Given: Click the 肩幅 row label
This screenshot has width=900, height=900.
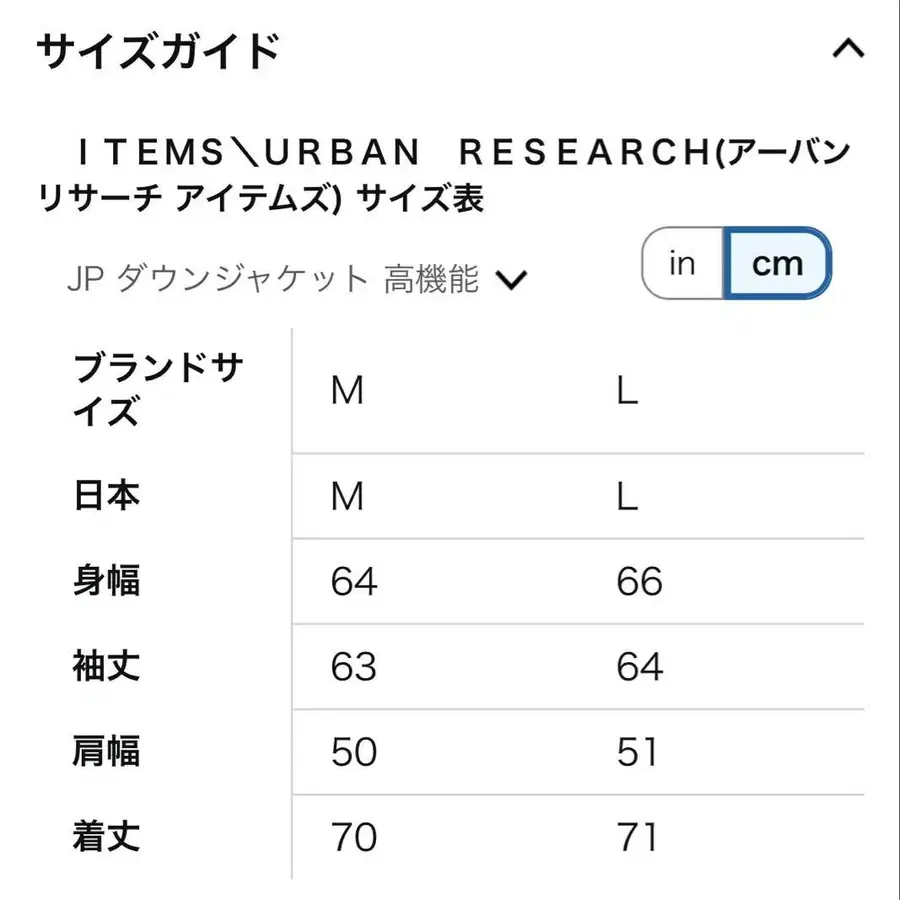Looking at the screenshot, I should click(x=105, y=753).
